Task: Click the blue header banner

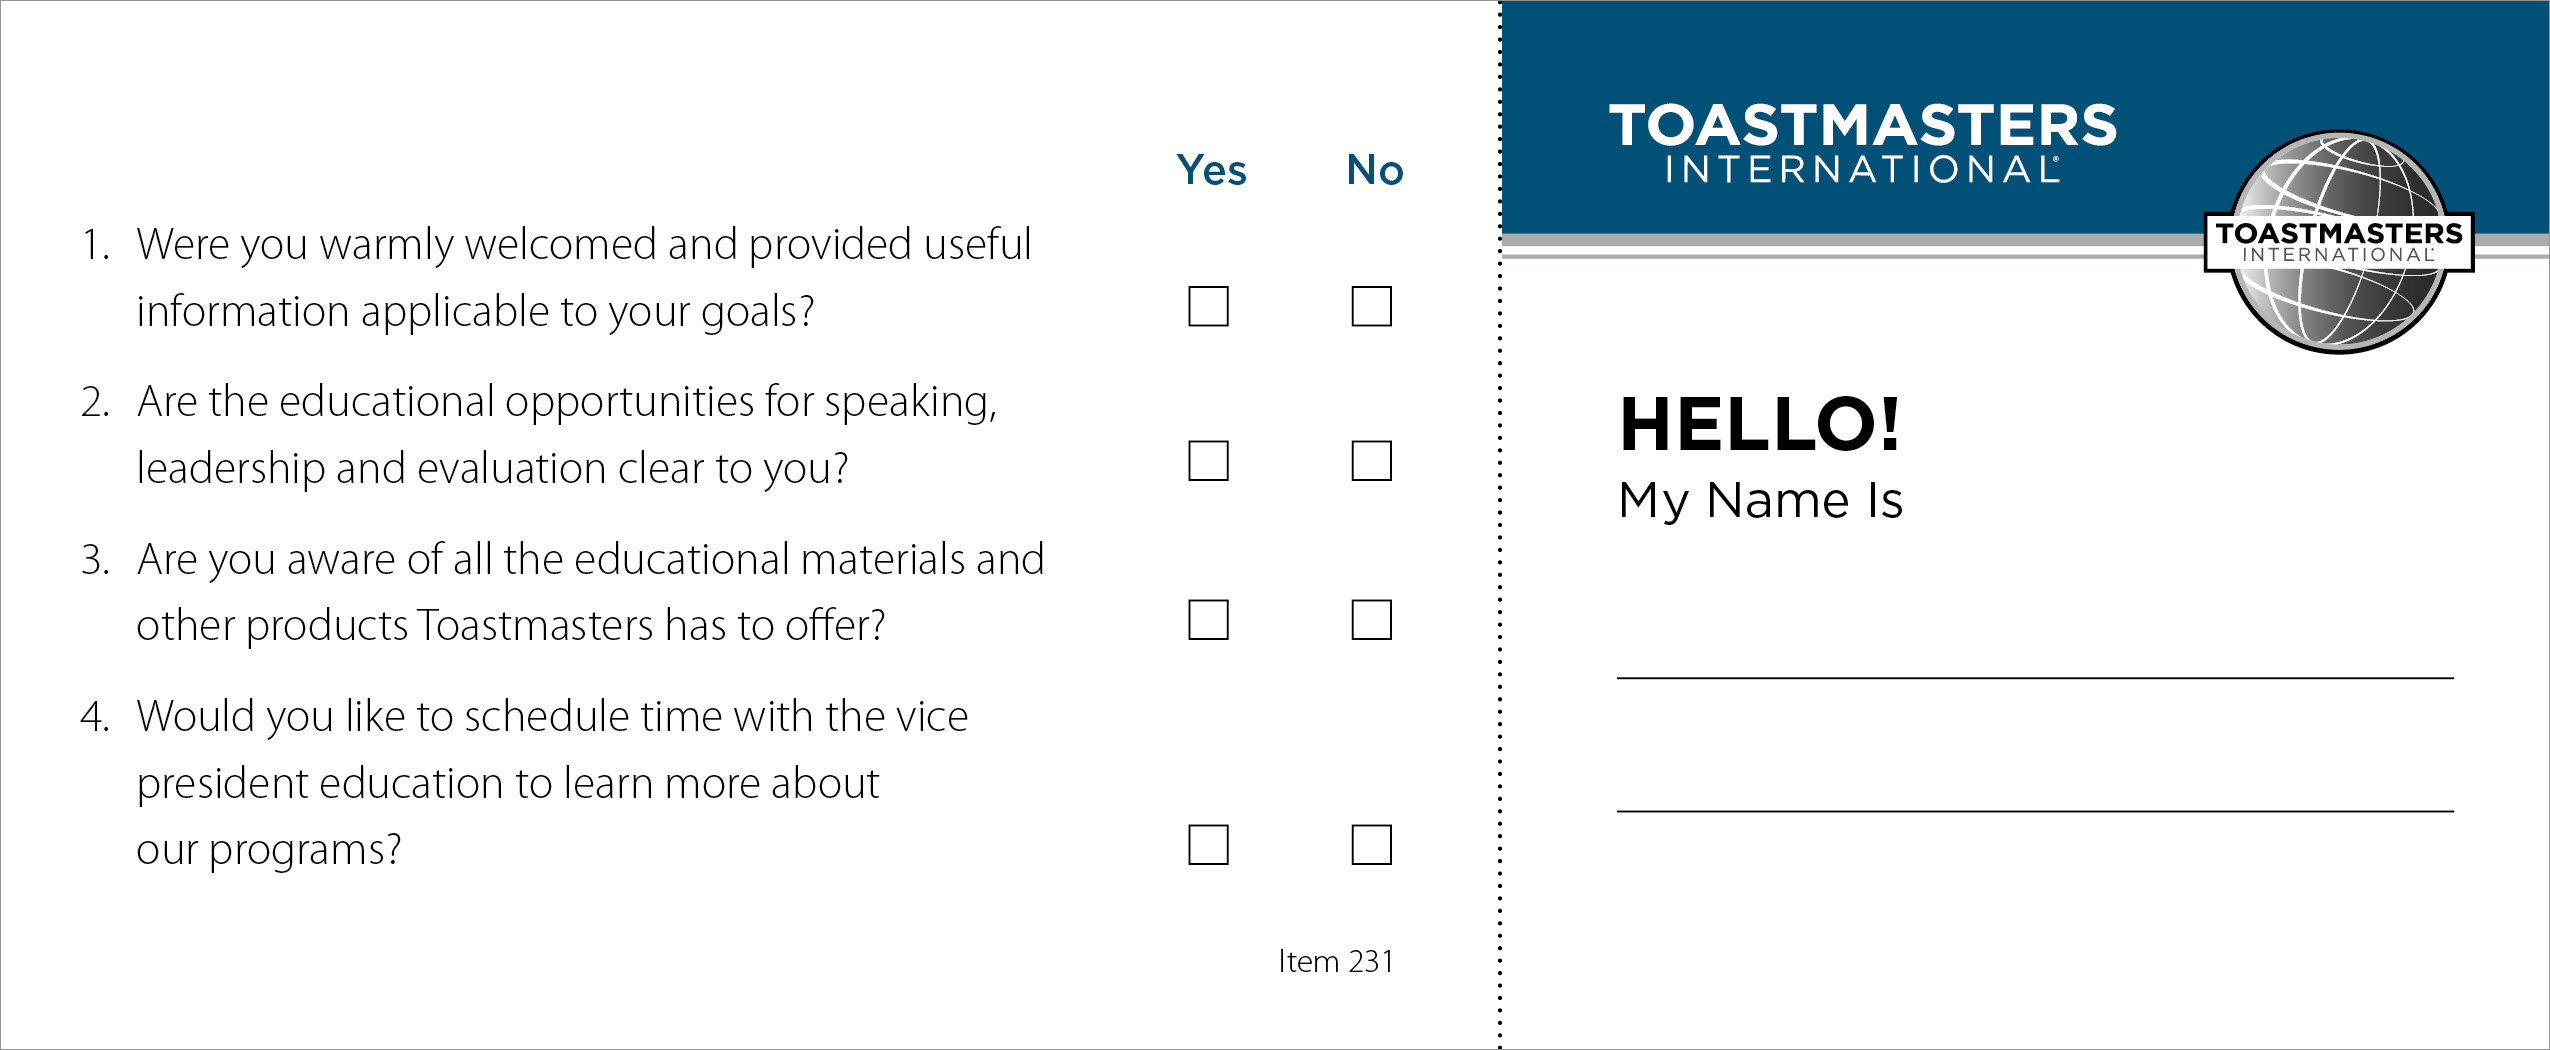Action: point(2025,118)
